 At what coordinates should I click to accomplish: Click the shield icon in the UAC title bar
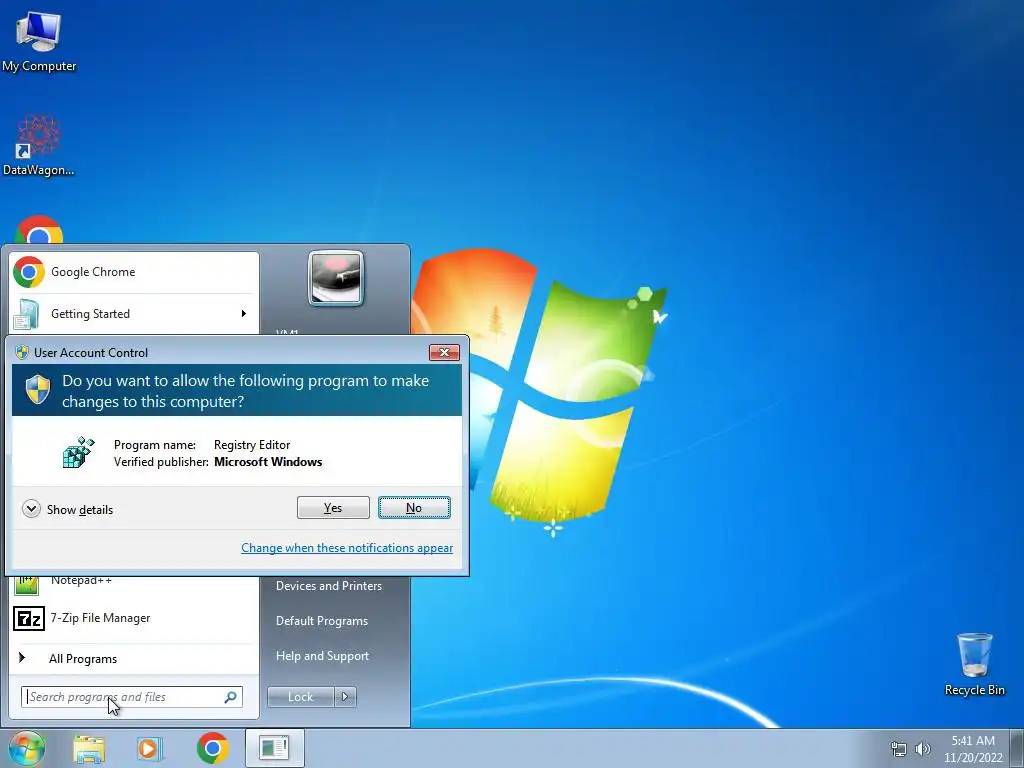tap(22, 353)
